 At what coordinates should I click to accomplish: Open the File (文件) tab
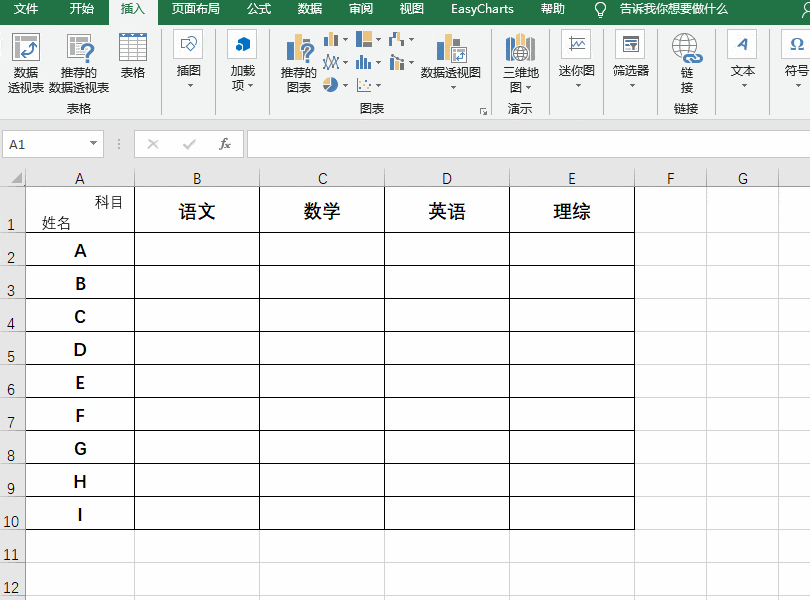pos(26,9)
